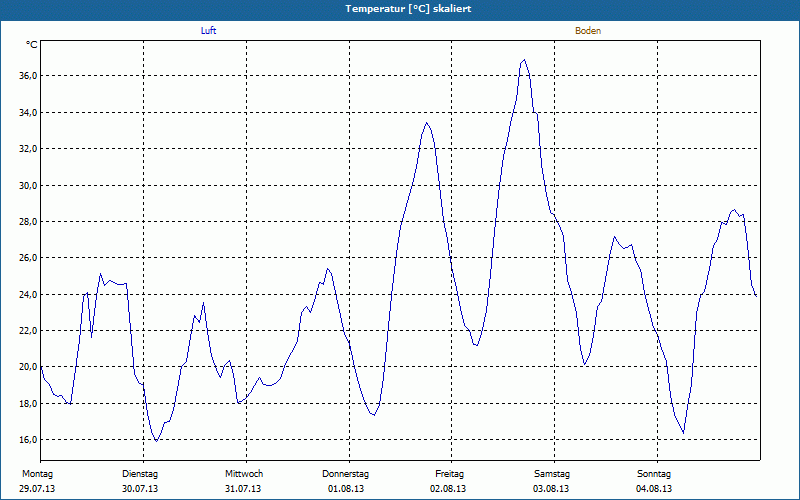
Task: Click the chart title 'Temperatur [°C] skaliert'
Action: [x=408, y=9]
